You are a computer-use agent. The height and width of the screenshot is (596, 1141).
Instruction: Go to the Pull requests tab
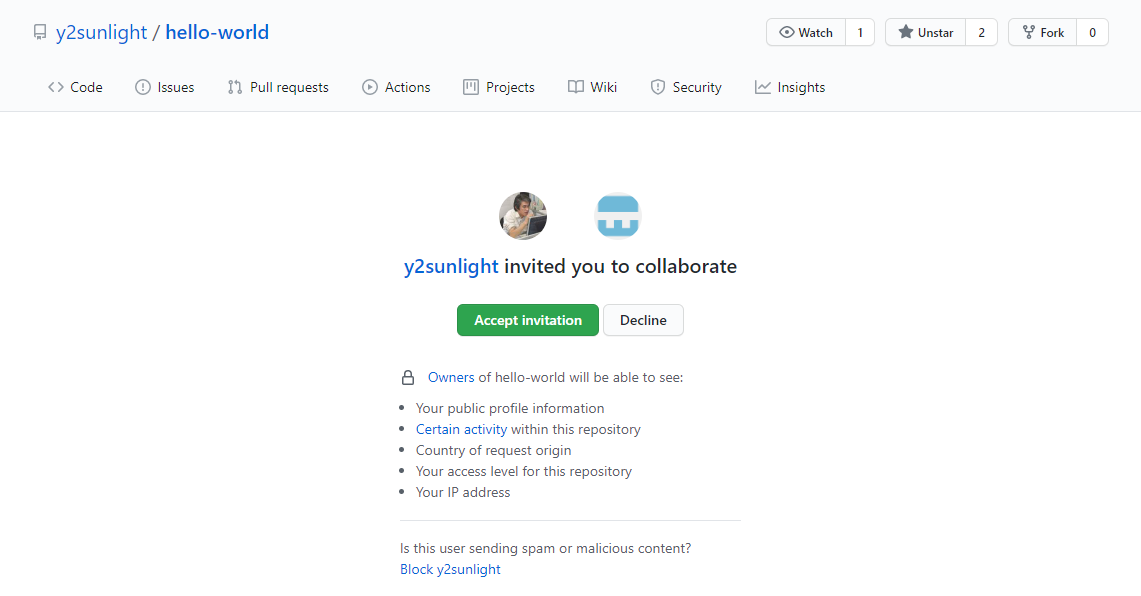pyautogui.click(x=278, y=88)
